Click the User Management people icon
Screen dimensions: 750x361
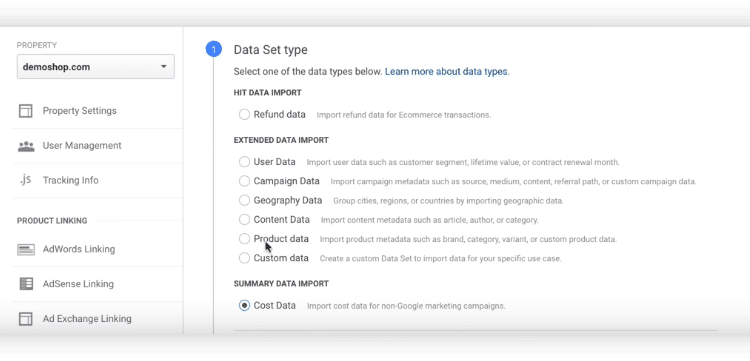click(26, 146)
